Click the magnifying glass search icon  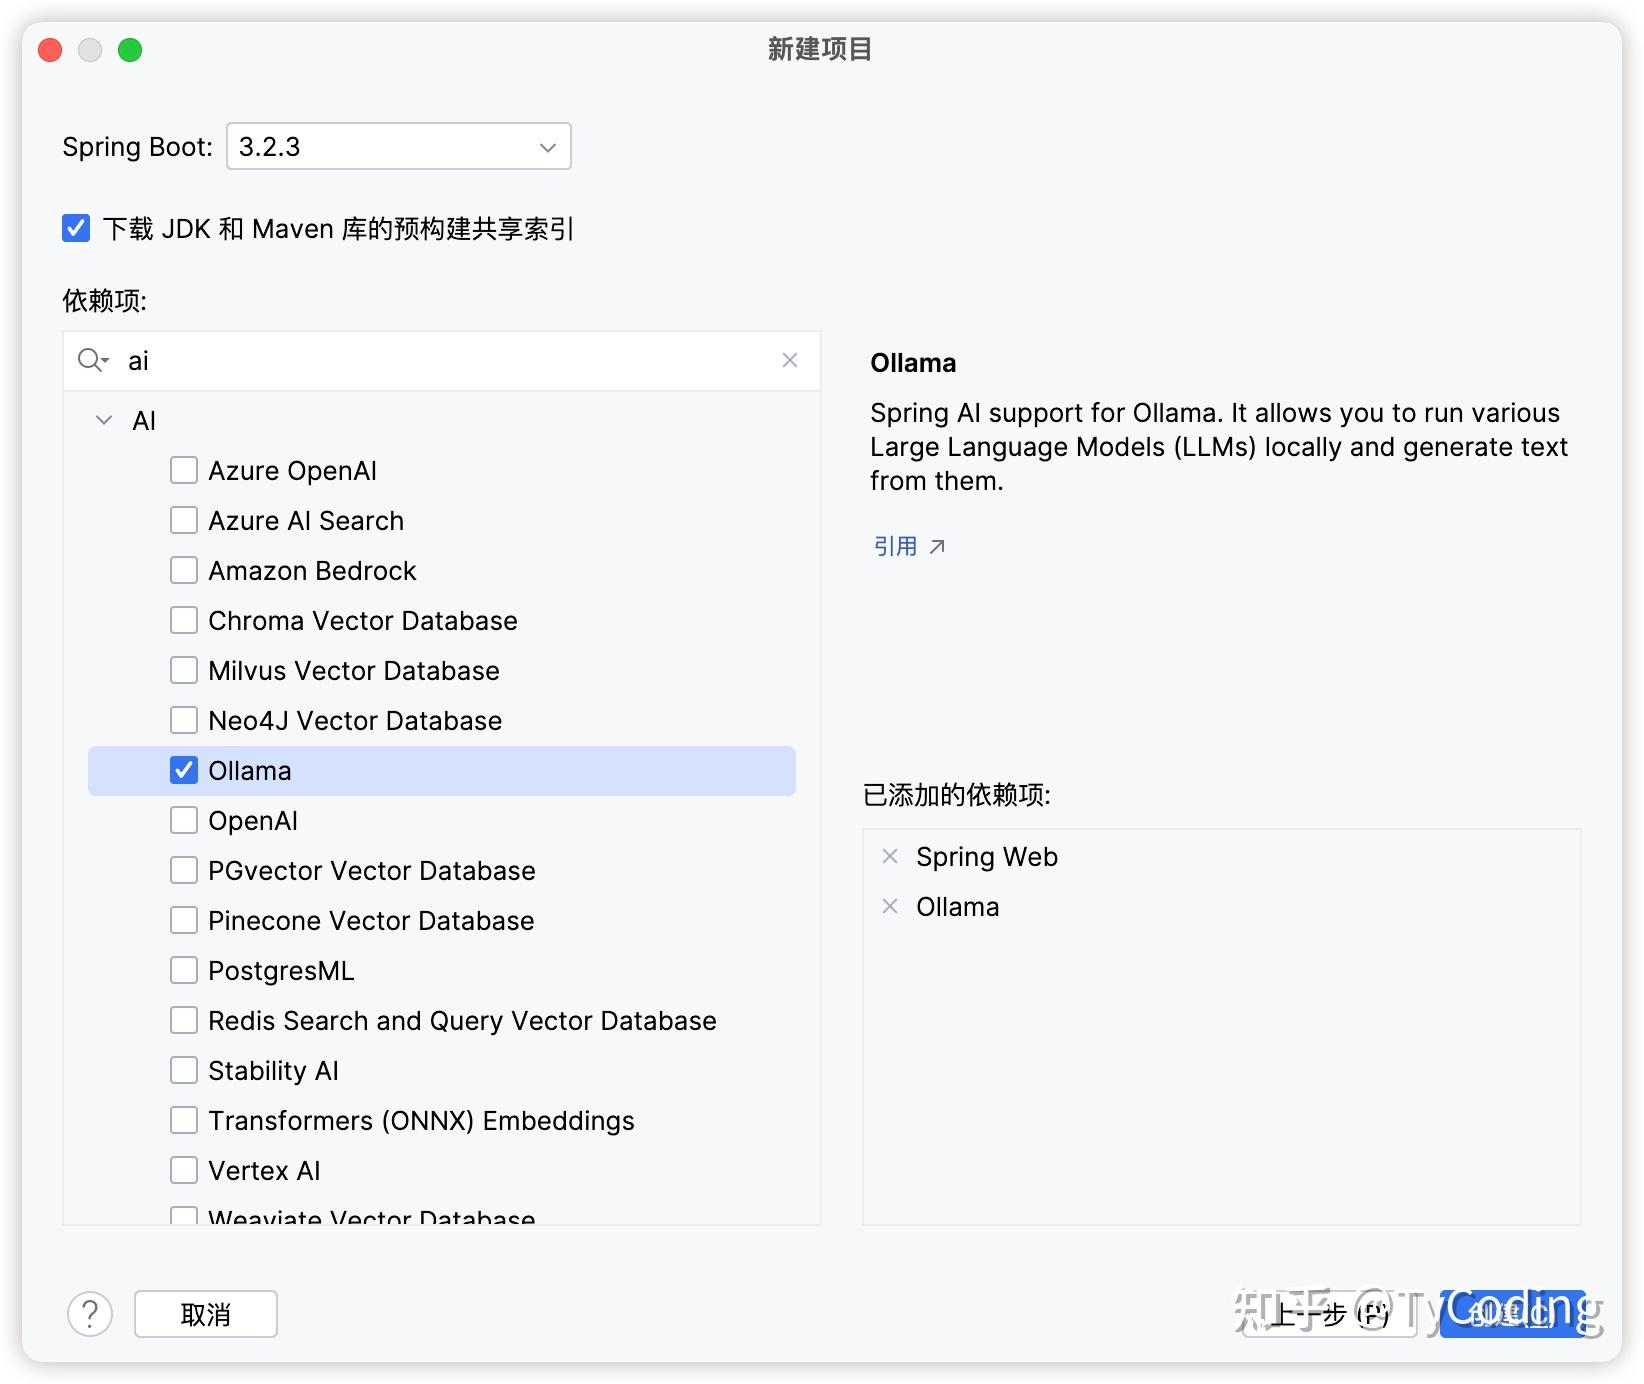92,360
